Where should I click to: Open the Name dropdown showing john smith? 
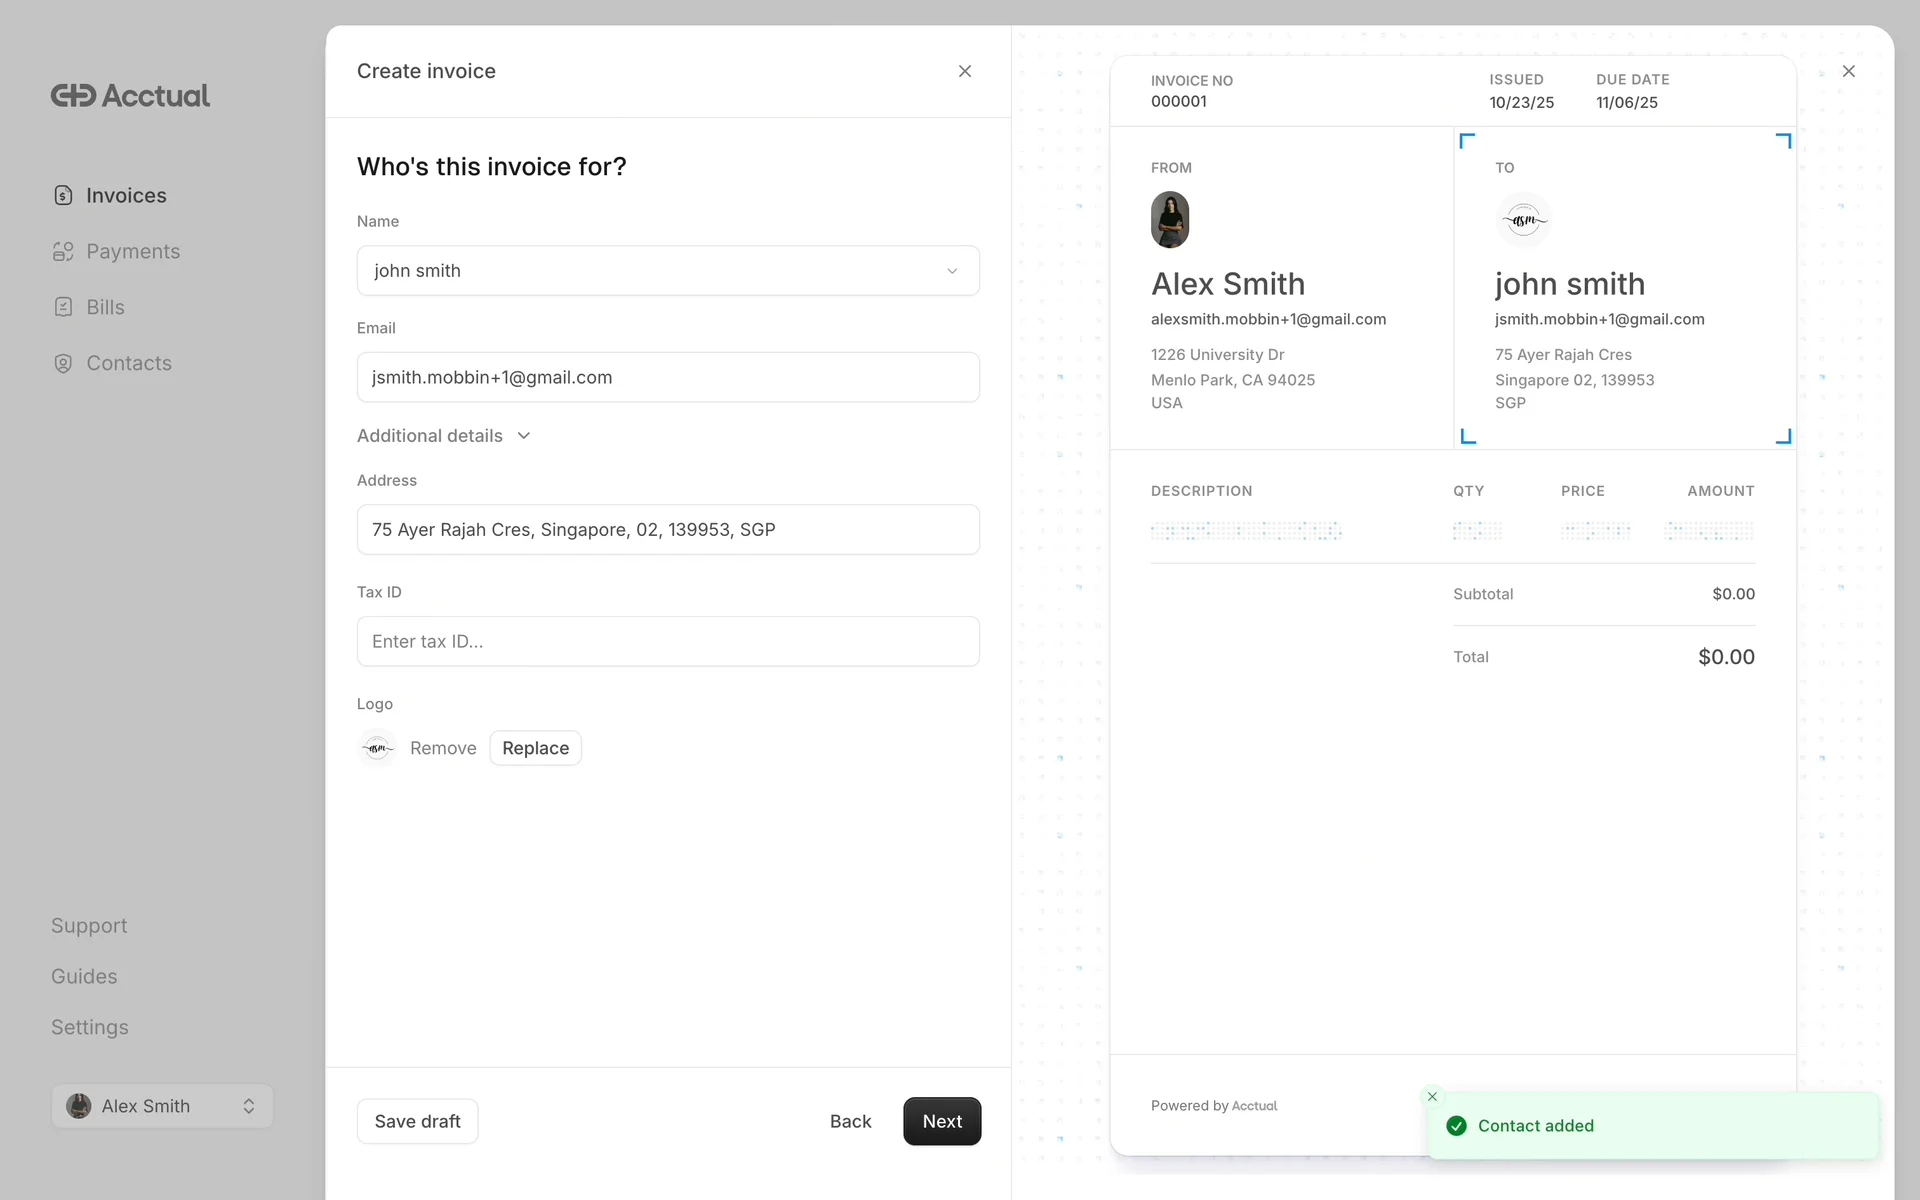pos(668,271)
